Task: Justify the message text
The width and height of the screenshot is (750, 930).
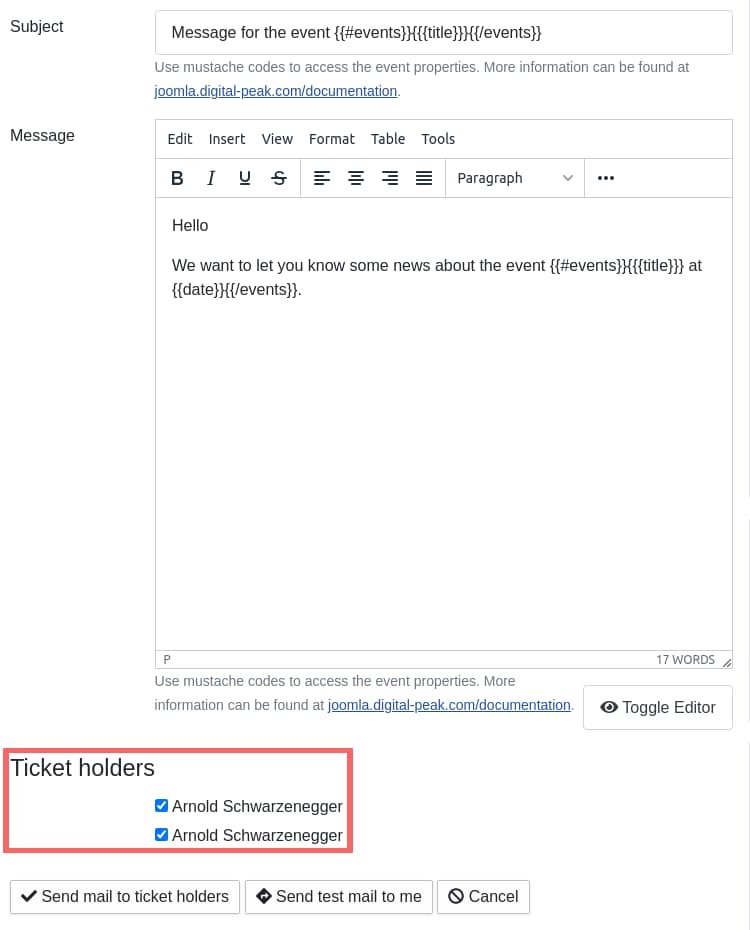Action: tap(424, 178)
